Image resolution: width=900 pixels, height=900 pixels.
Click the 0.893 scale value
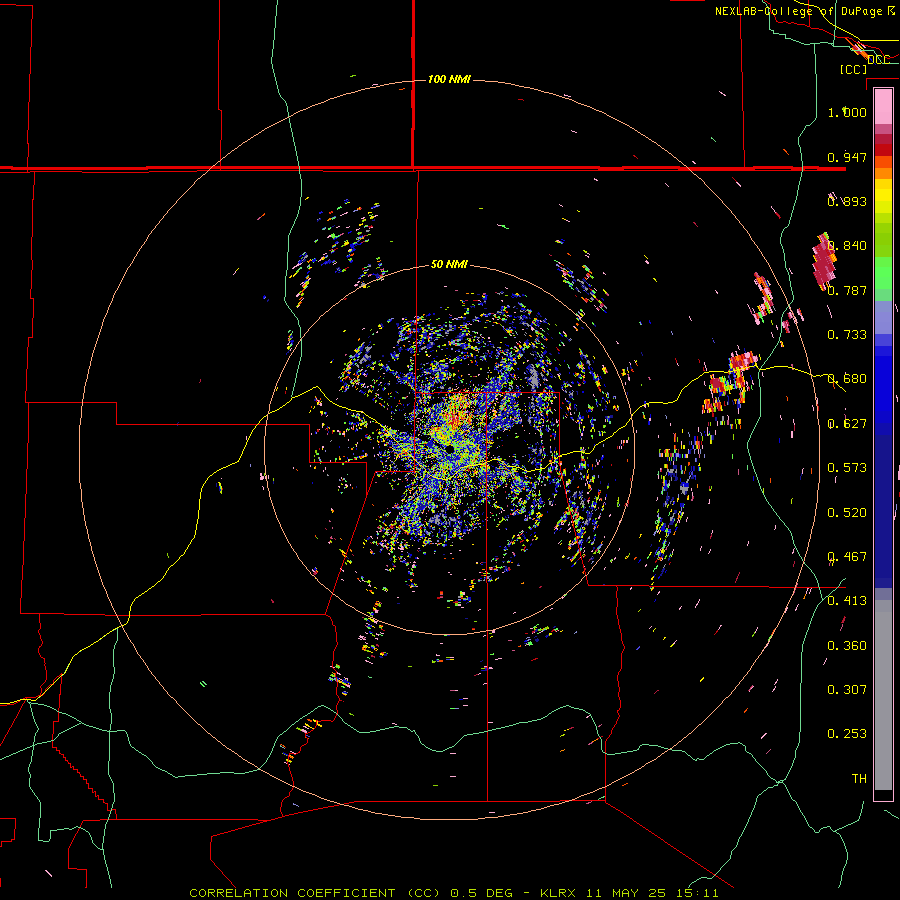(x=847, y=201)
